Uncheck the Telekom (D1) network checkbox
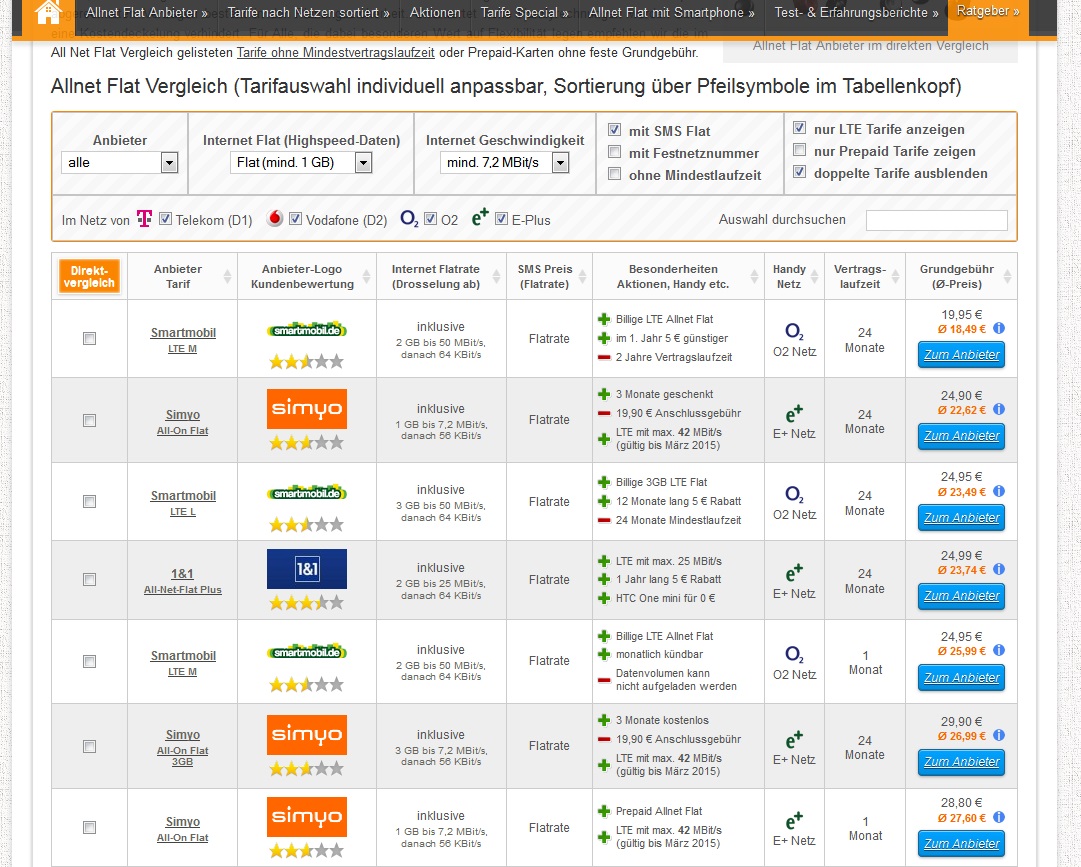Image resolution: width=1081 pixels, height=867 pixels. (165, 218)
